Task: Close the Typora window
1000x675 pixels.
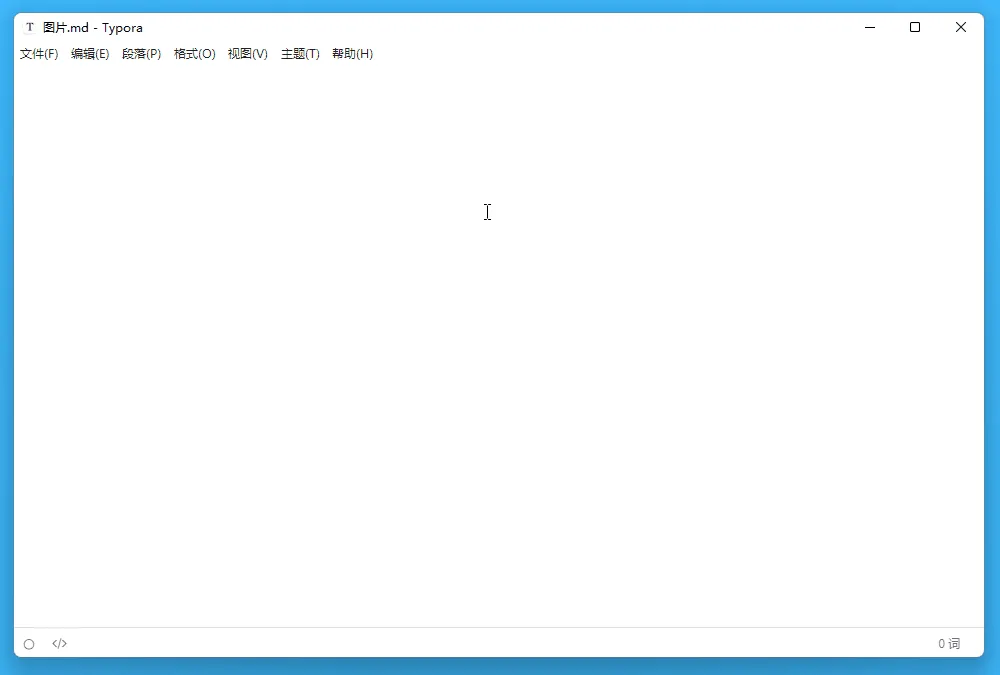Action: point(961,27)
